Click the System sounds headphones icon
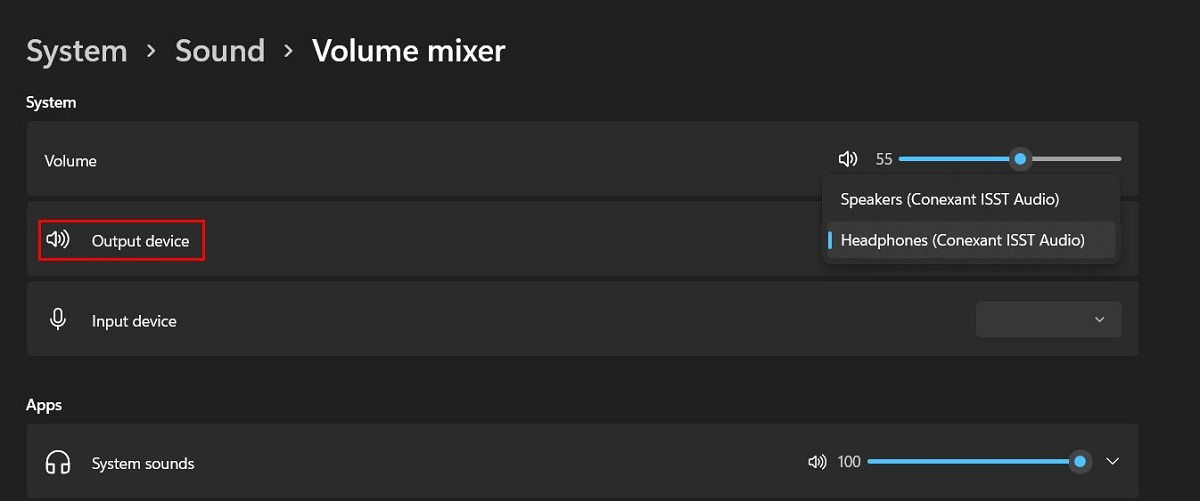This screenshot has width=1200, height=501. click(x=58, y=463)
